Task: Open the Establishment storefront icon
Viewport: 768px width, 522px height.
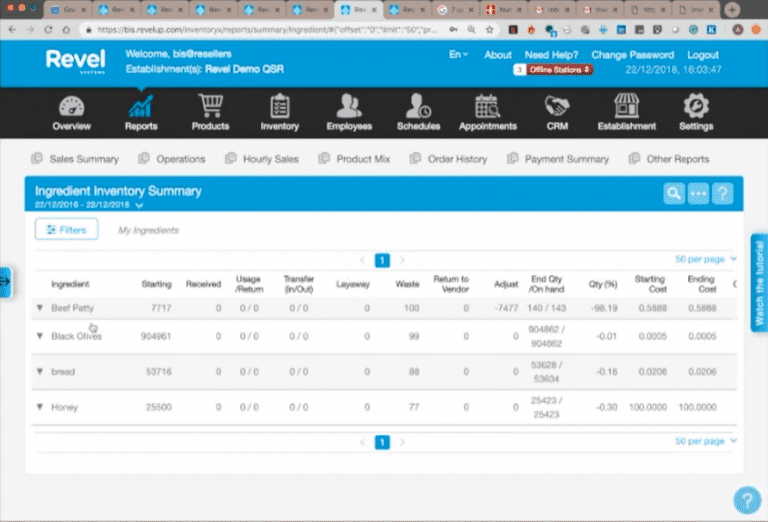Action: 626,106
